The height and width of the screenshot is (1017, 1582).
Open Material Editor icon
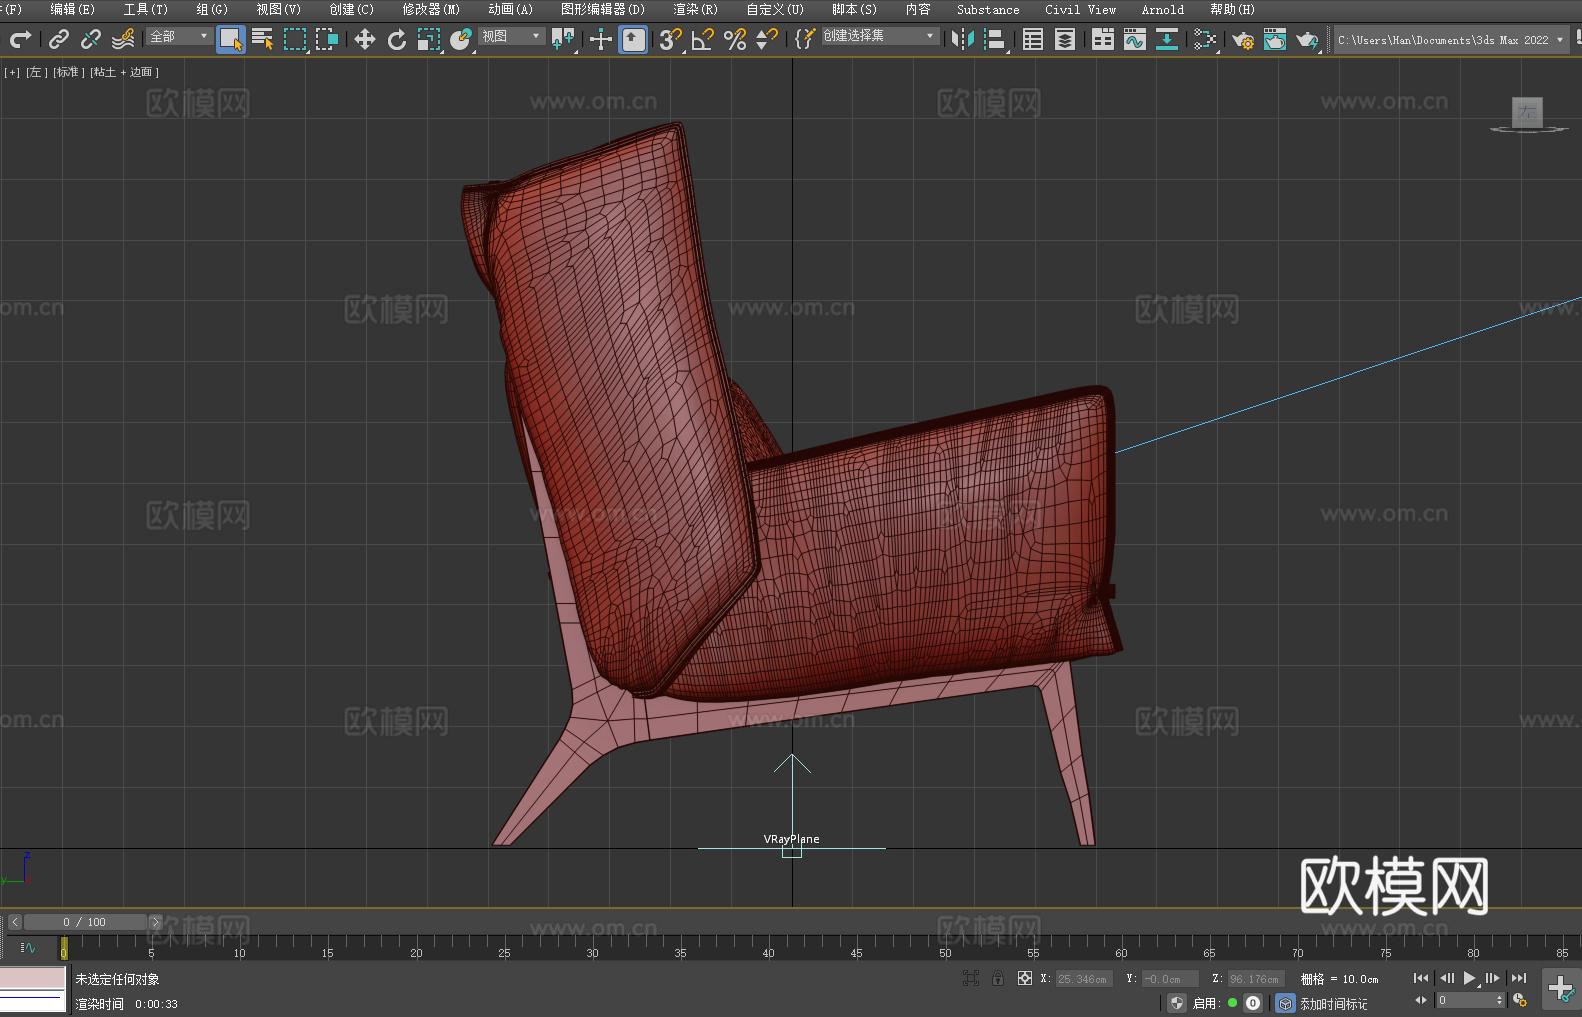[1205, 39]
